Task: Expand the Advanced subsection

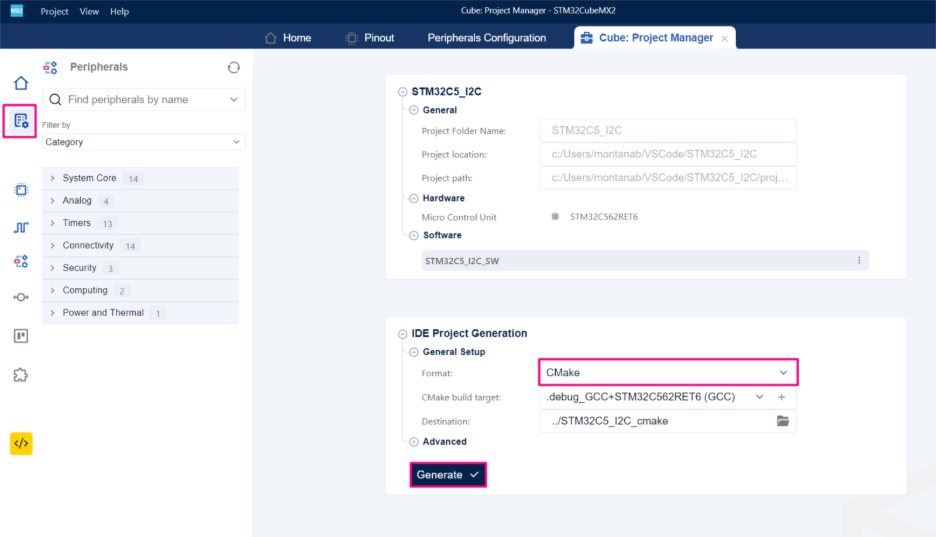Action: click(414, 442)
